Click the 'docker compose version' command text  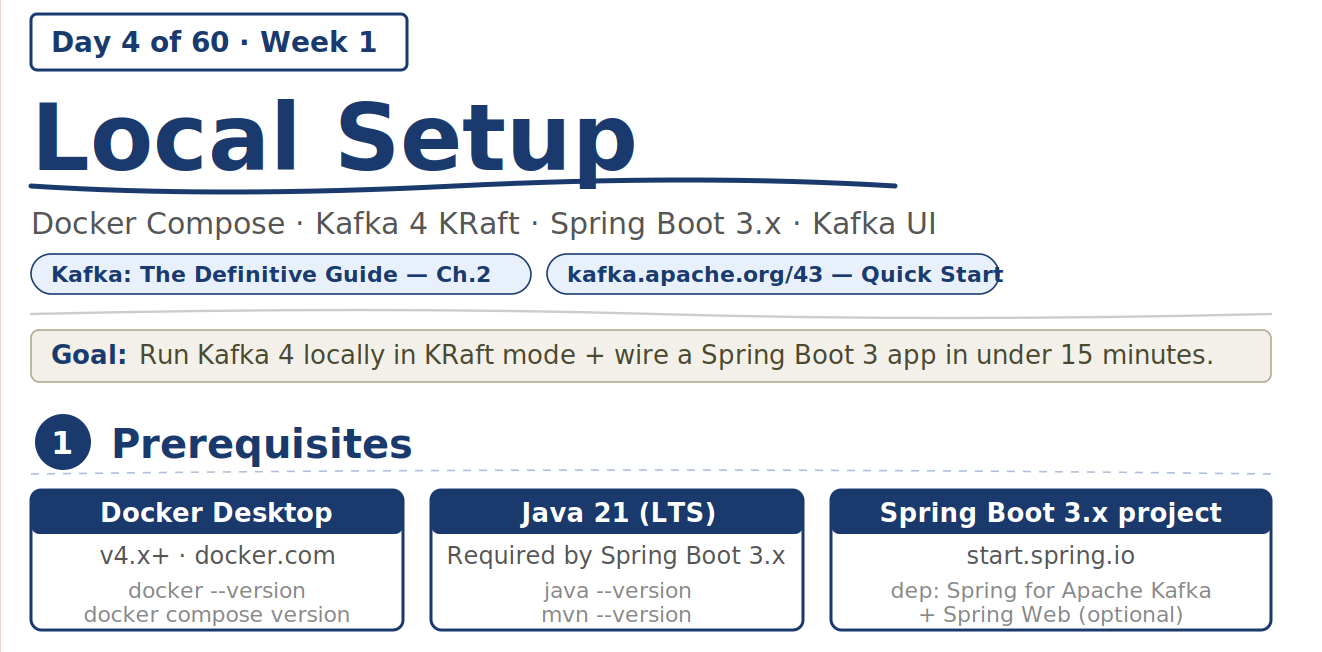click(217, 614)
